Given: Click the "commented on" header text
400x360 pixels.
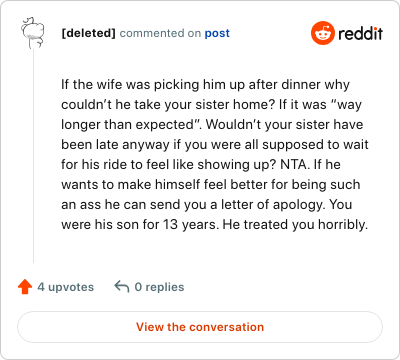Looking at the screenshot, I should [x=160, y=33].
